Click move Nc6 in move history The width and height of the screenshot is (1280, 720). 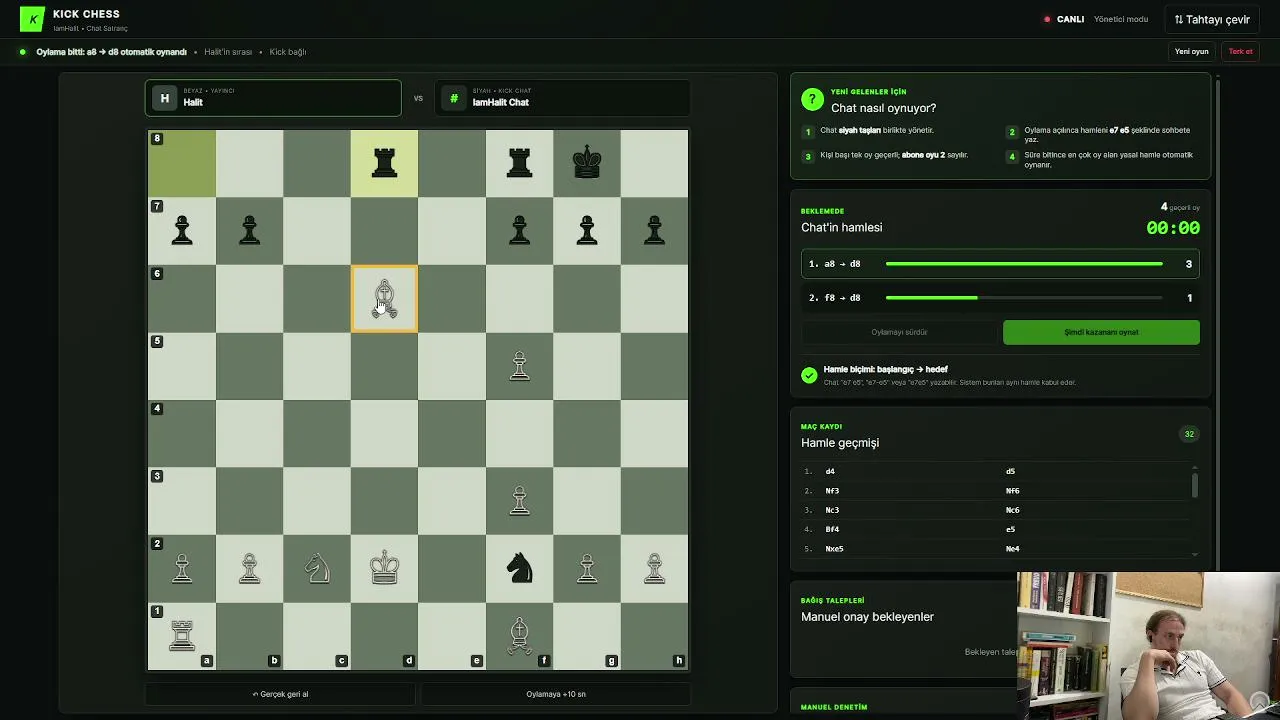click(x=1013, y=510)
